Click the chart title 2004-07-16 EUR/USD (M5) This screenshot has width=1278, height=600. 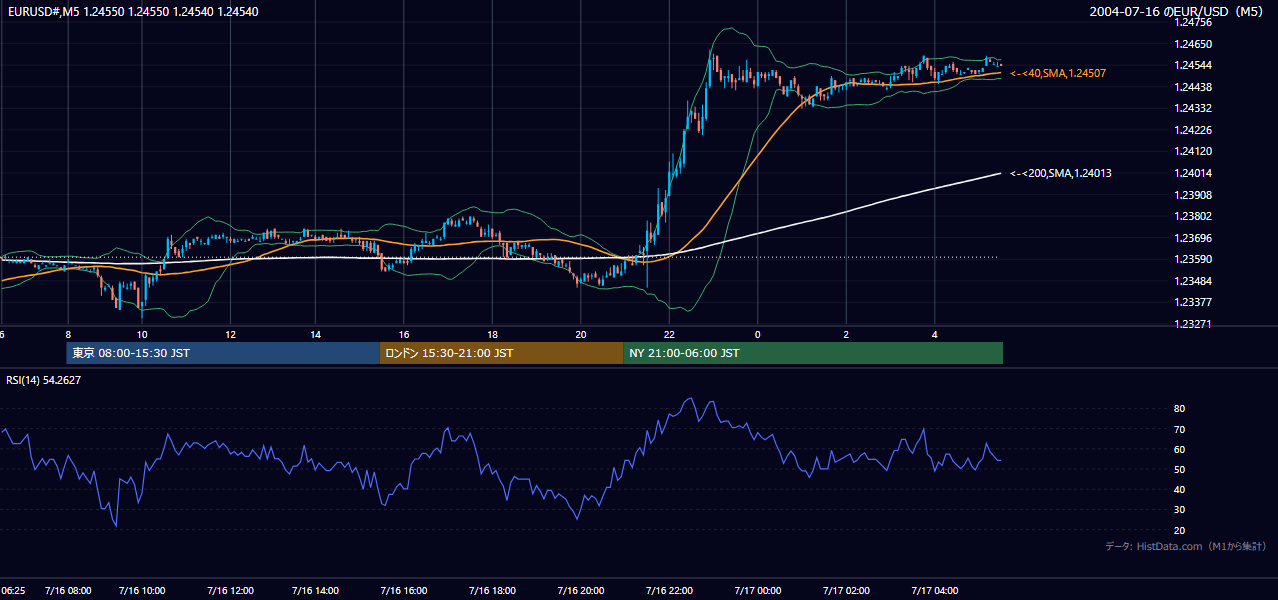tap(1178, 12)
